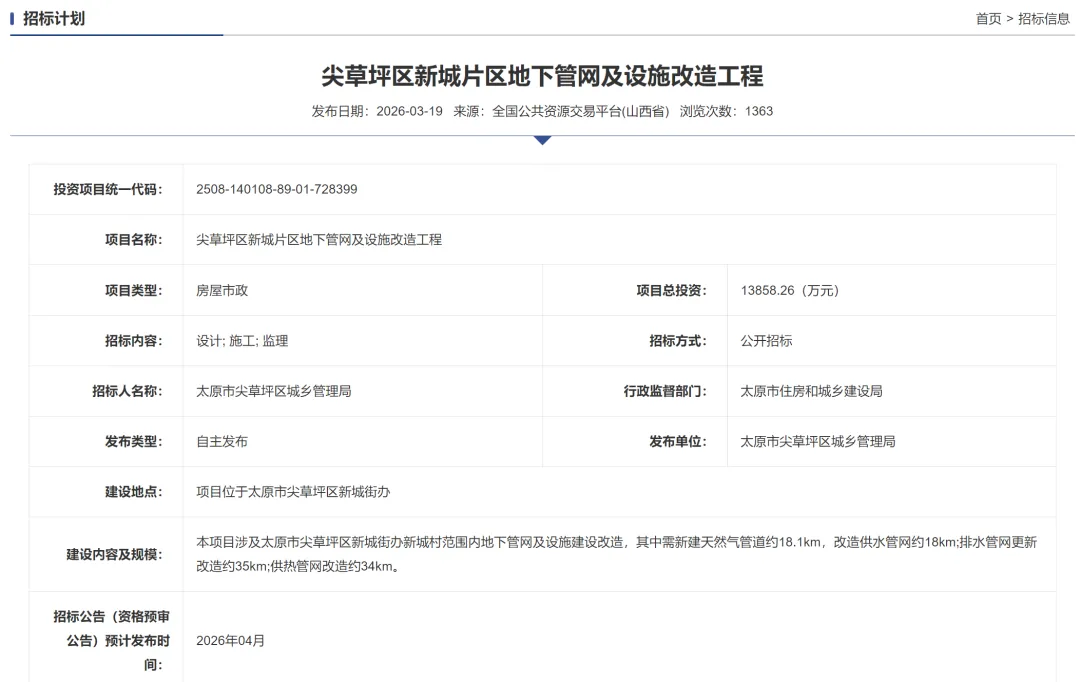1080x682 pixels.
Task: Click the 设计; 施工; 监理 value
Action: pos(242,341)
